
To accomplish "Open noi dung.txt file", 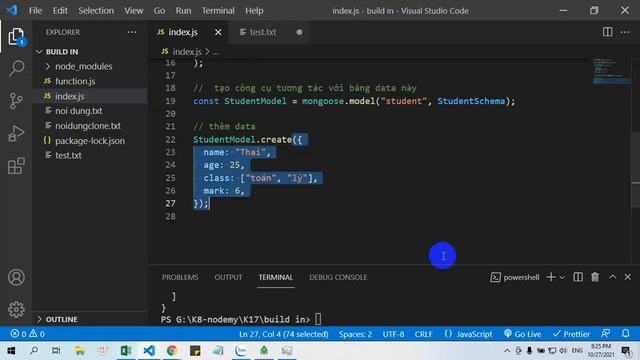I will (x=78, y=111).
